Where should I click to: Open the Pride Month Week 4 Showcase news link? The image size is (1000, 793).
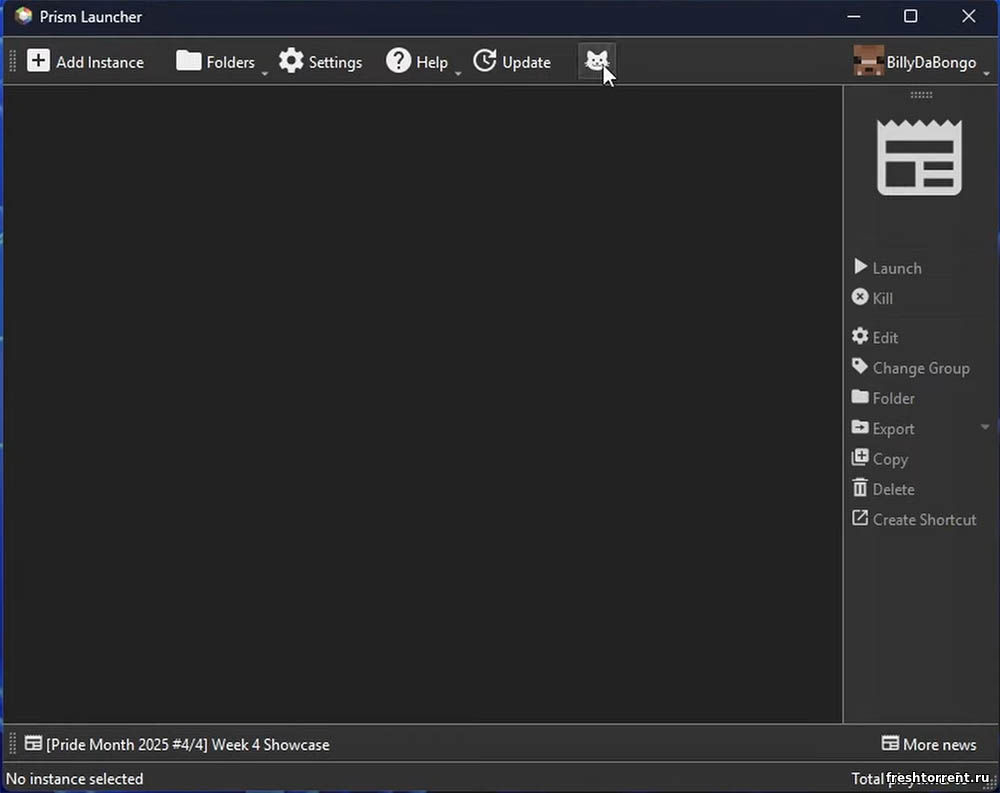[x=178, y=744]
